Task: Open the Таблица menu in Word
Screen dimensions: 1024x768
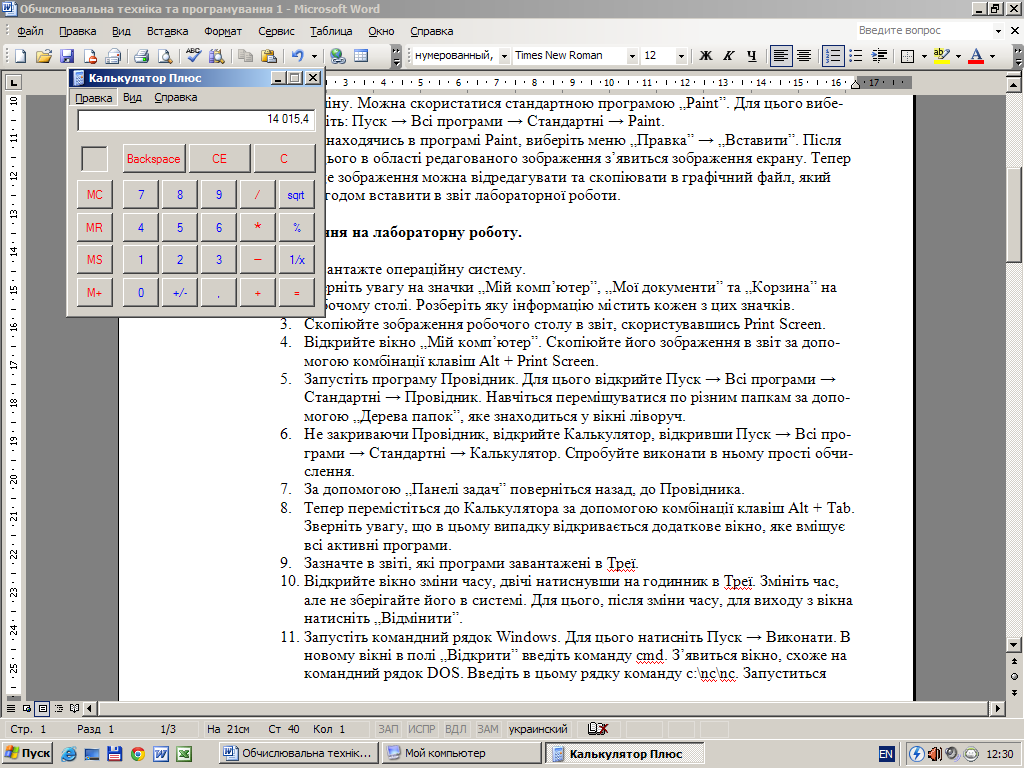Action: pyautogui.click(x=330, y=31)
